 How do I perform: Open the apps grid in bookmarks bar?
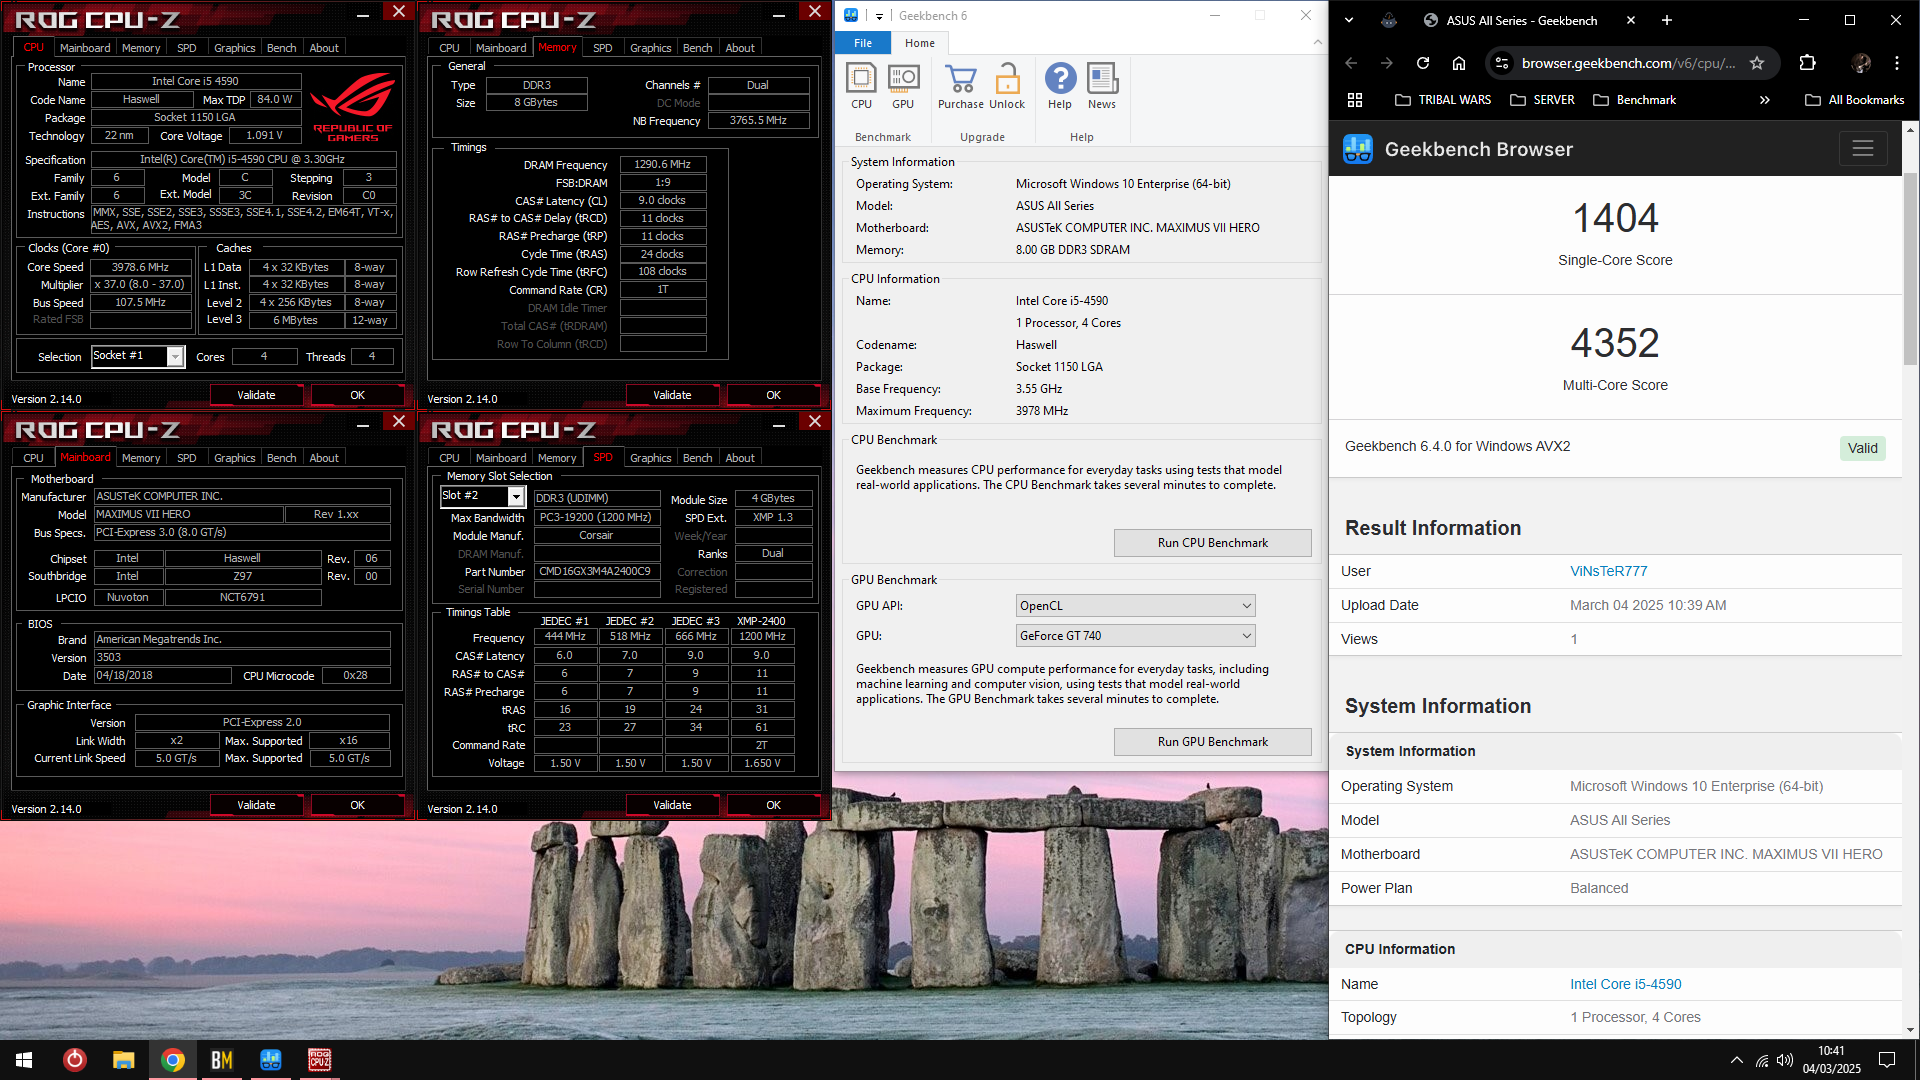(1355, 100)
